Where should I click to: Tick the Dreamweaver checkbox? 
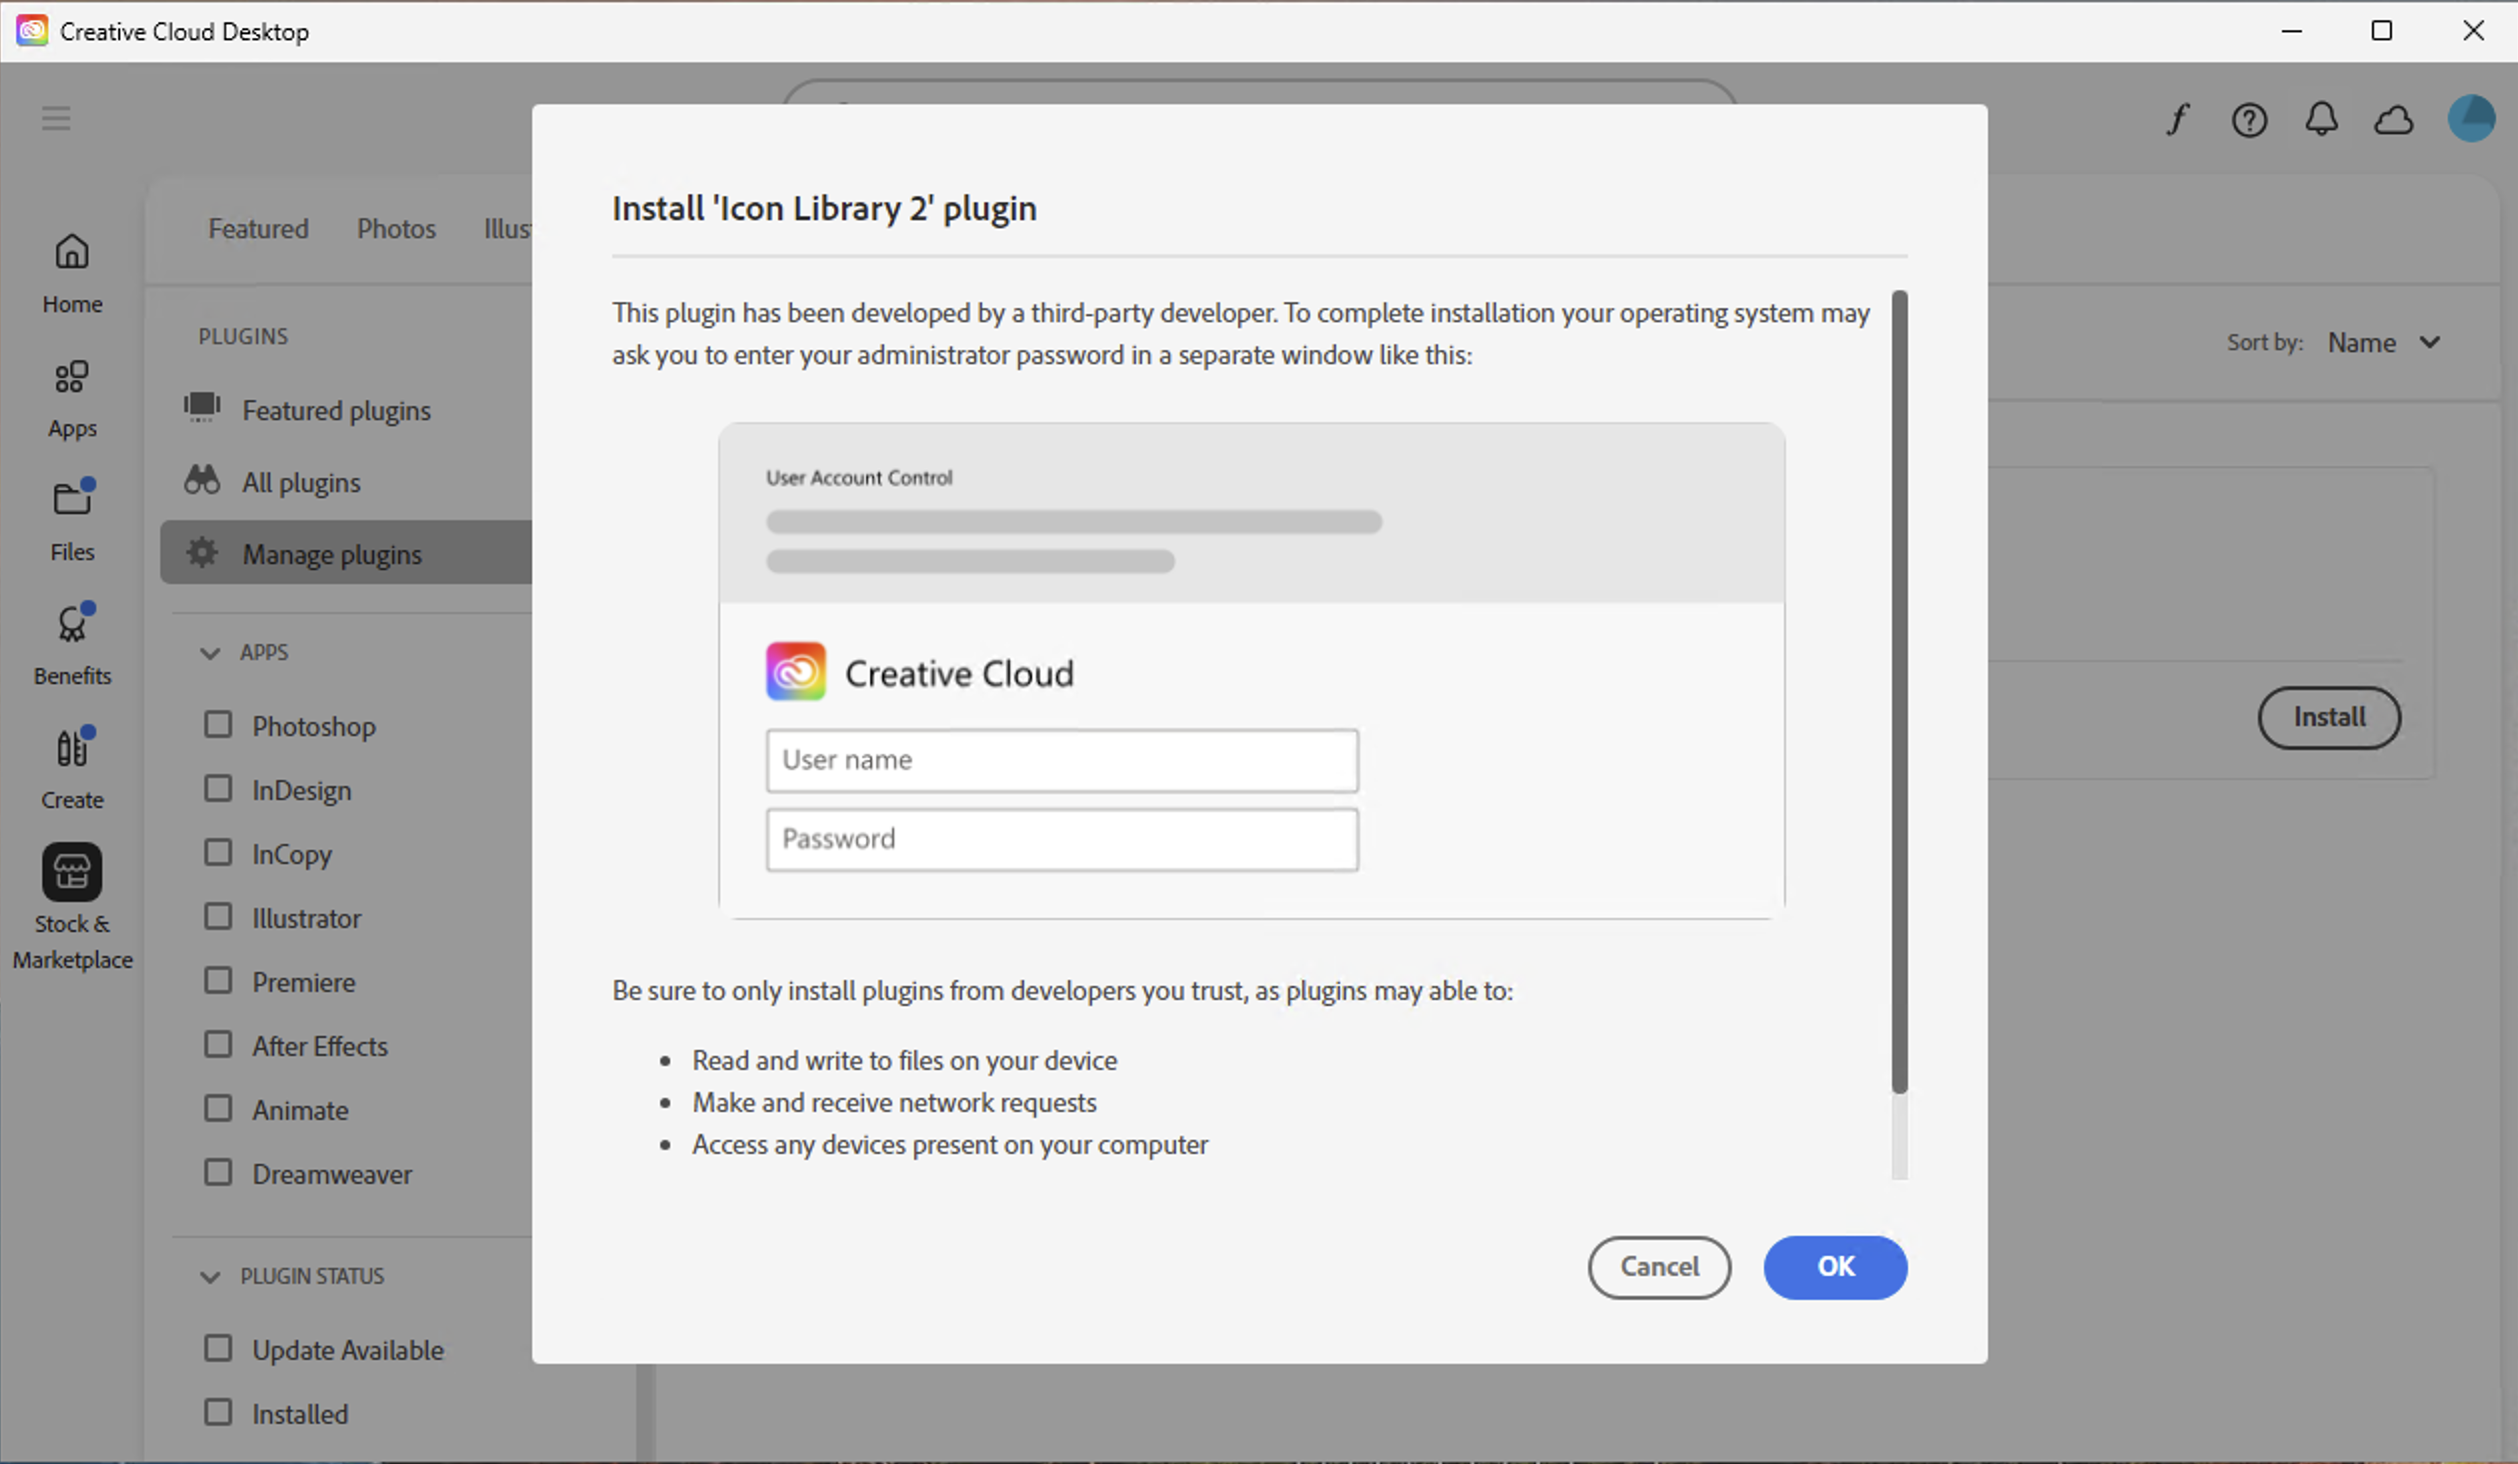tap(218, 1172)
